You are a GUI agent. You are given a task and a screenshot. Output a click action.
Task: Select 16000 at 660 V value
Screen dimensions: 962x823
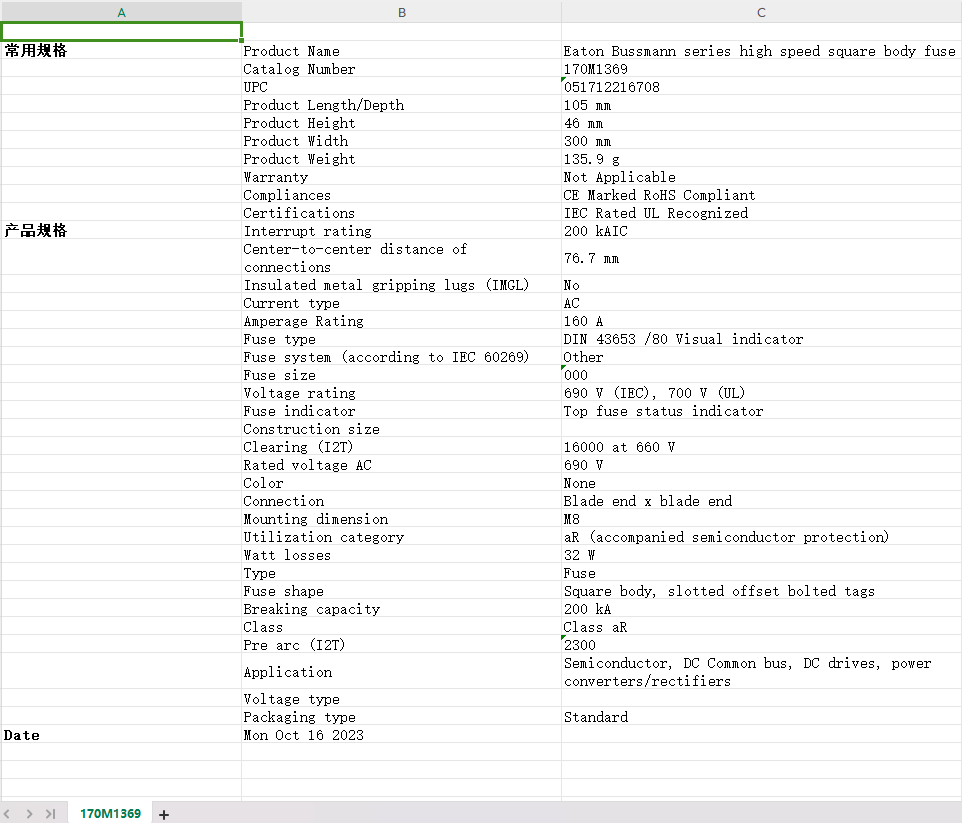click(x=761, y=447)
